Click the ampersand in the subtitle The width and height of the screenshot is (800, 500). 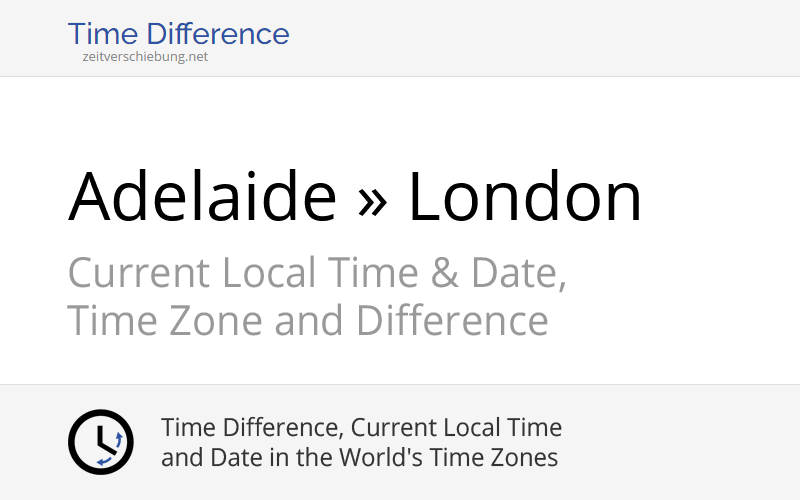[x=444, y=273]
